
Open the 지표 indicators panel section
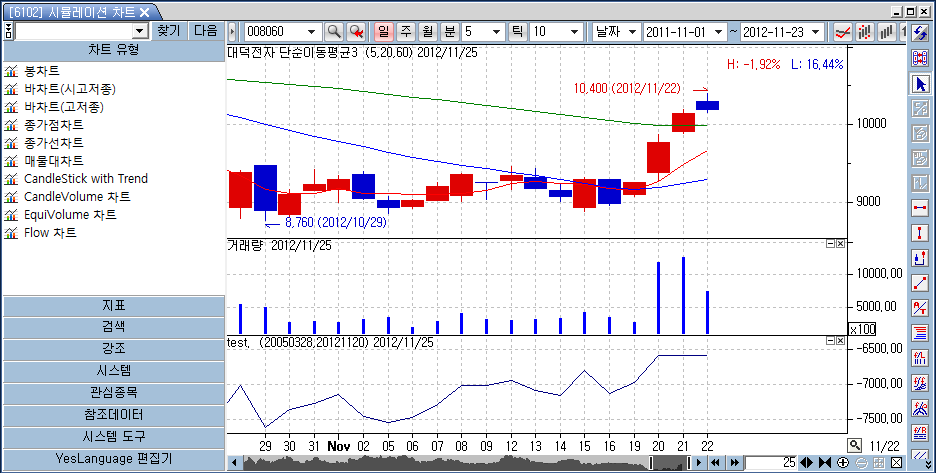click(113, 305)
